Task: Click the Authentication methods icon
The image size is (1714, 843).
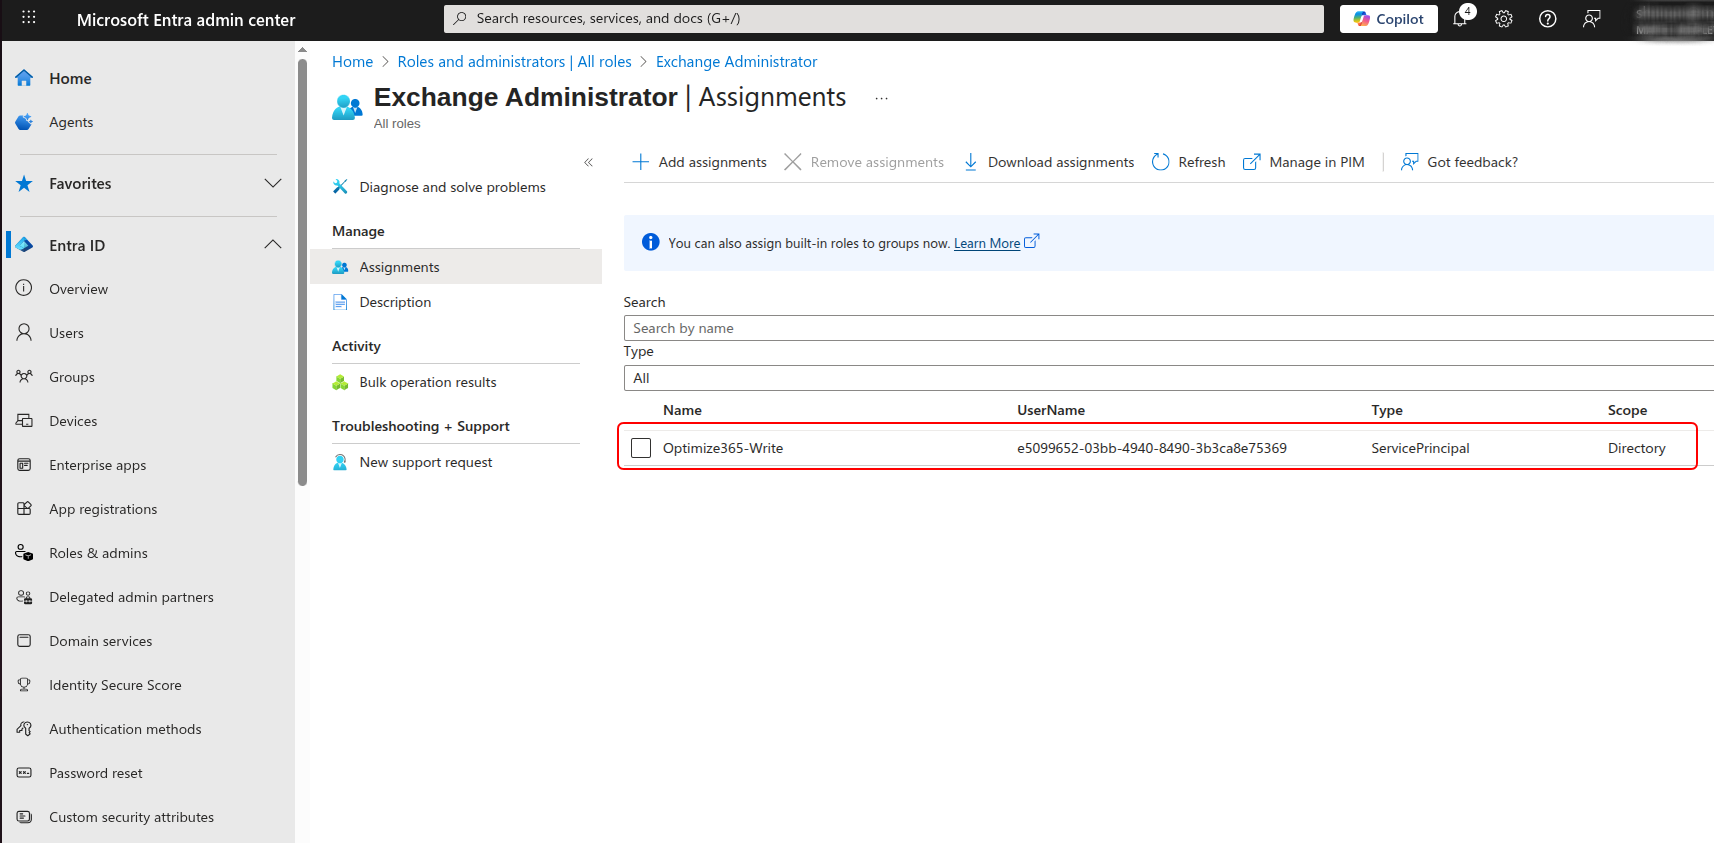Action: click(x=24, y=729)
